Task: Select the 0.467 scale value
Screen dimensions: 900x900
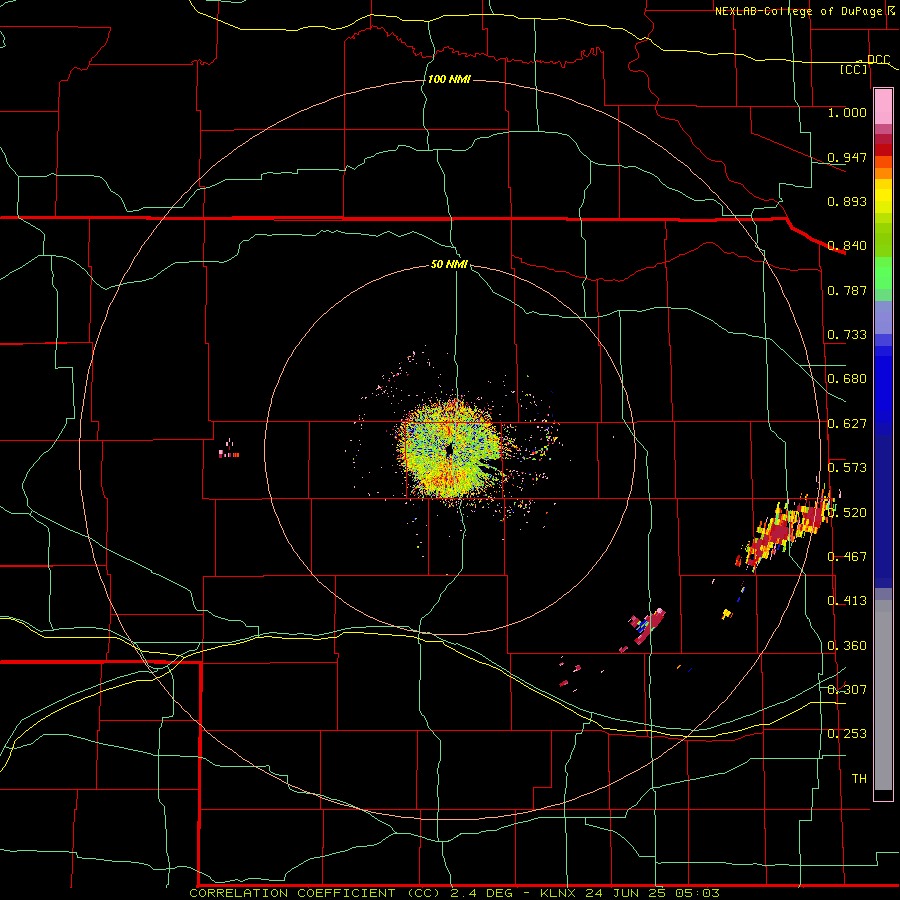Action: click(x=847, y=557)
